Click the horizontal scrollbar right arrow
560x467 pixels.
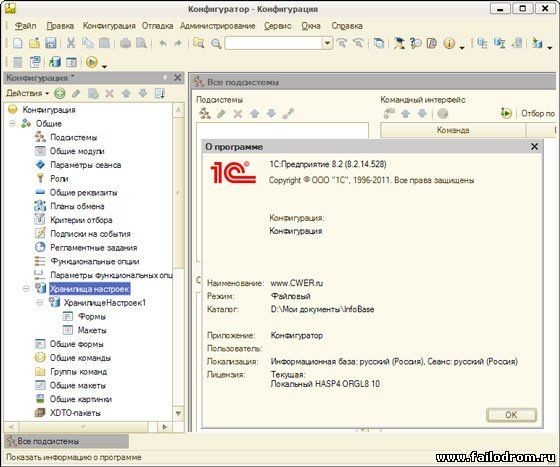point(165,427)
